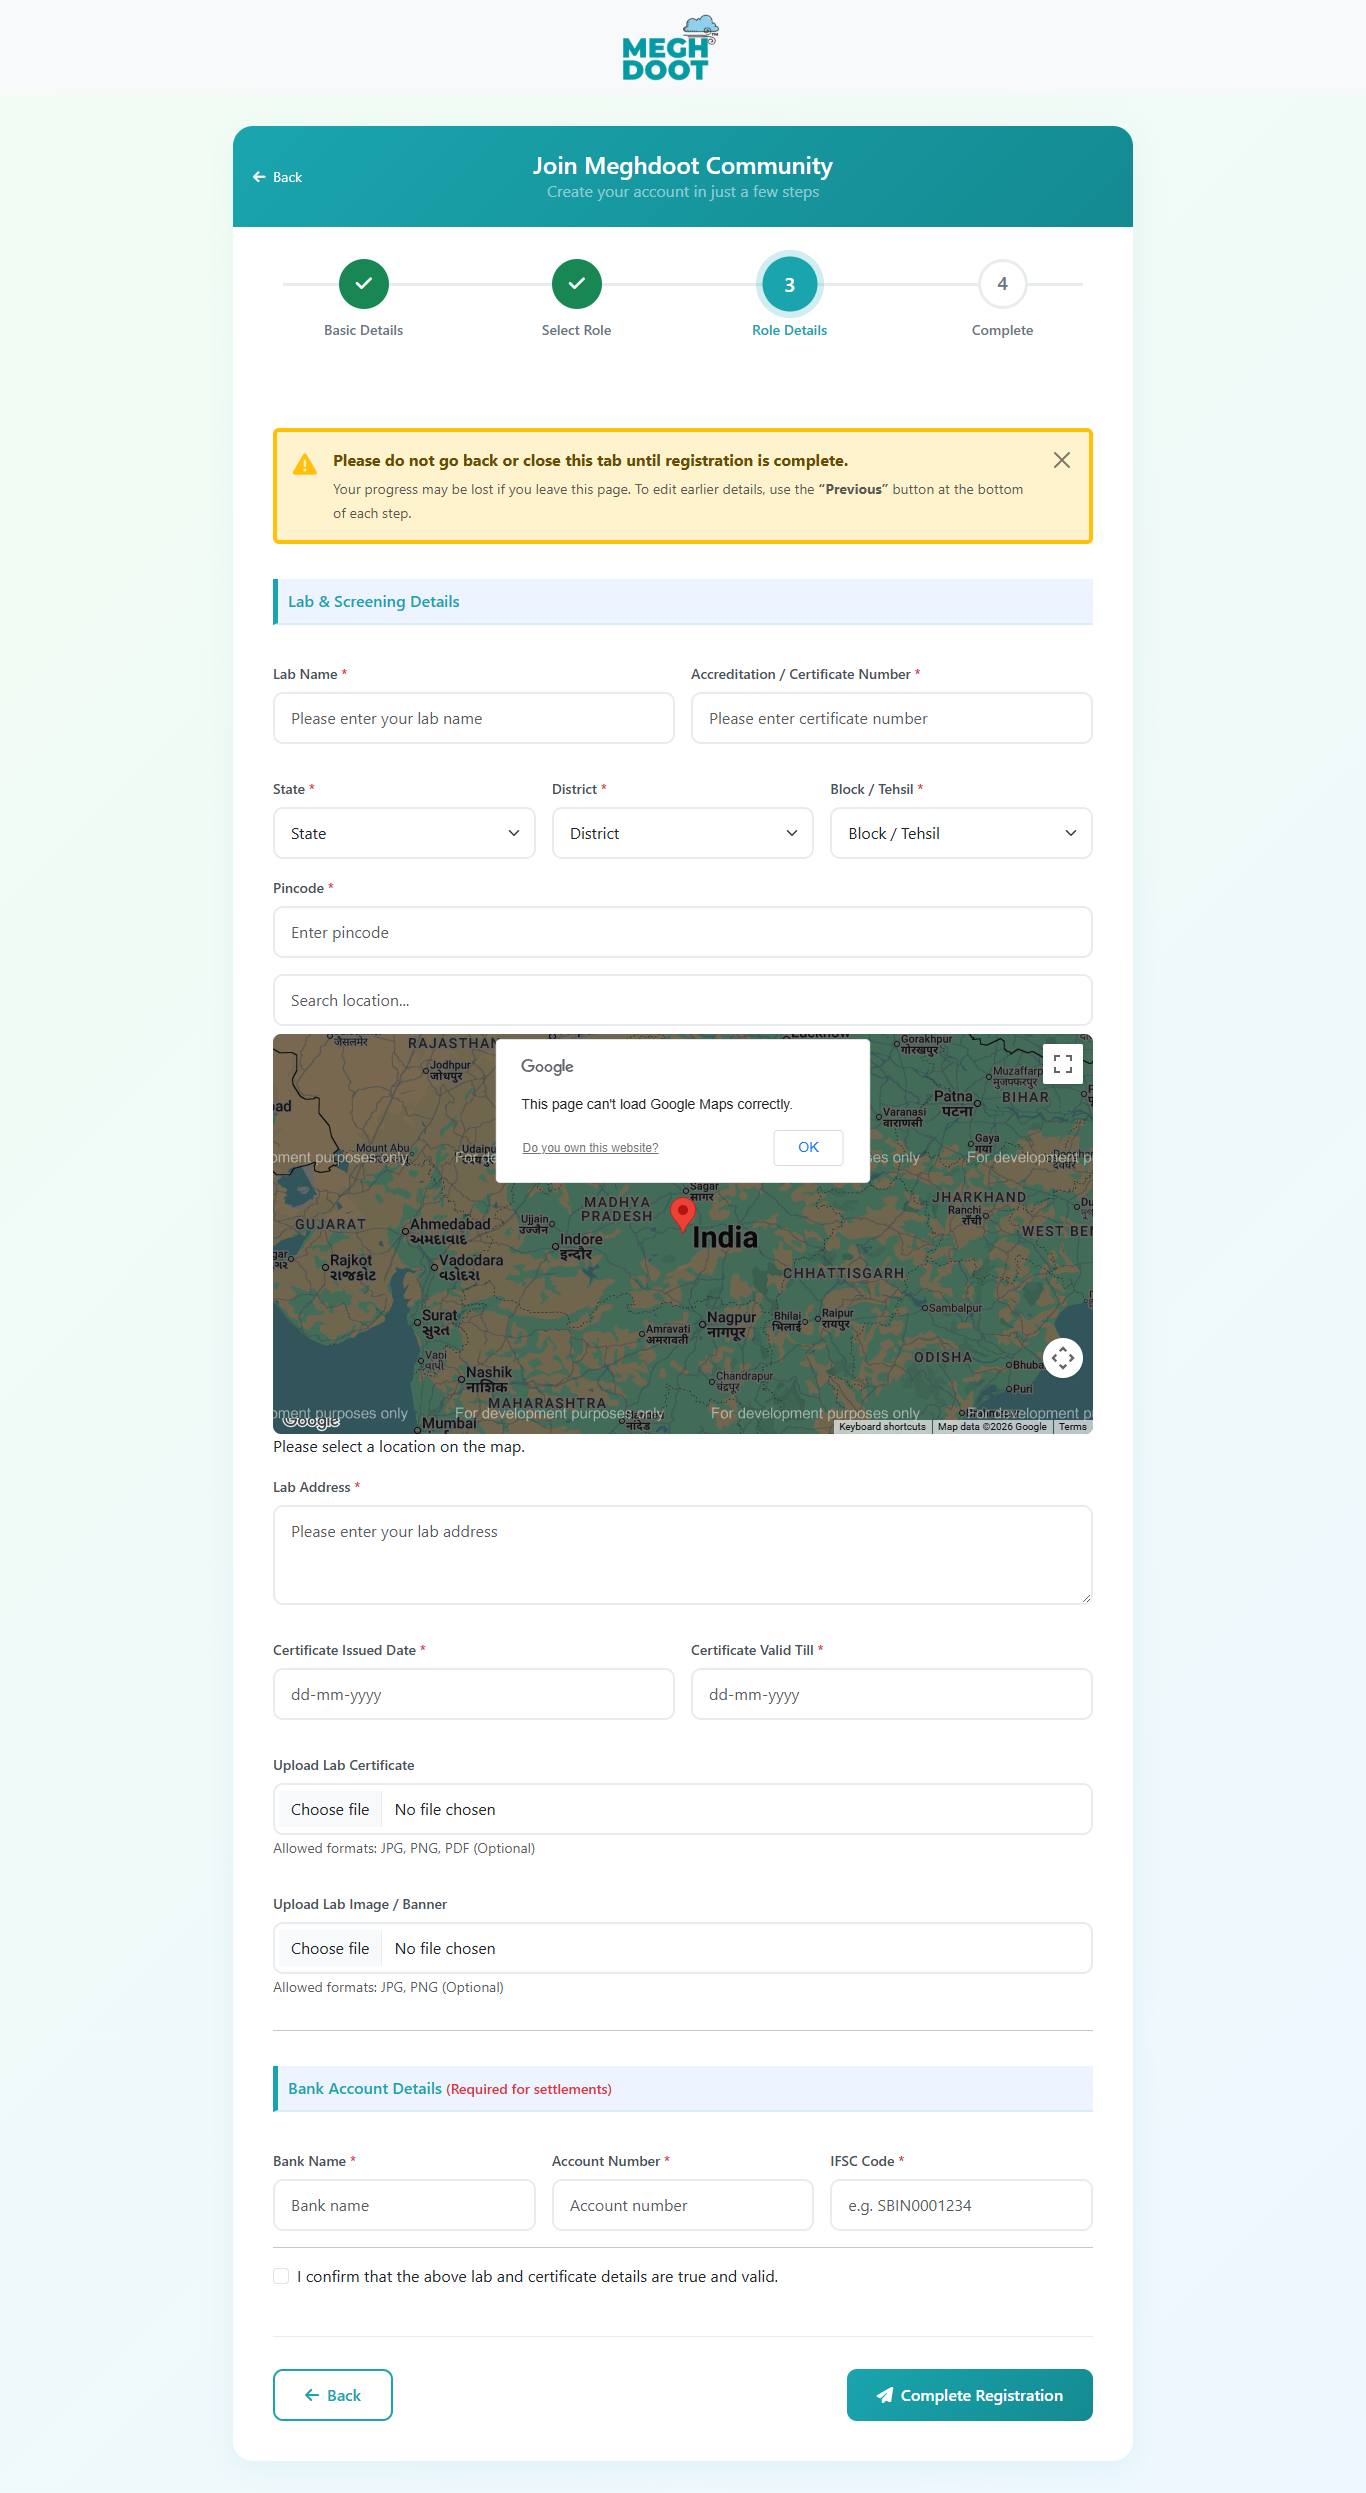Focus the Accreditation Certificate Number field
Image resolution: width=1366 pixels, height=2493 pixels.
click(x=892, y=718)
